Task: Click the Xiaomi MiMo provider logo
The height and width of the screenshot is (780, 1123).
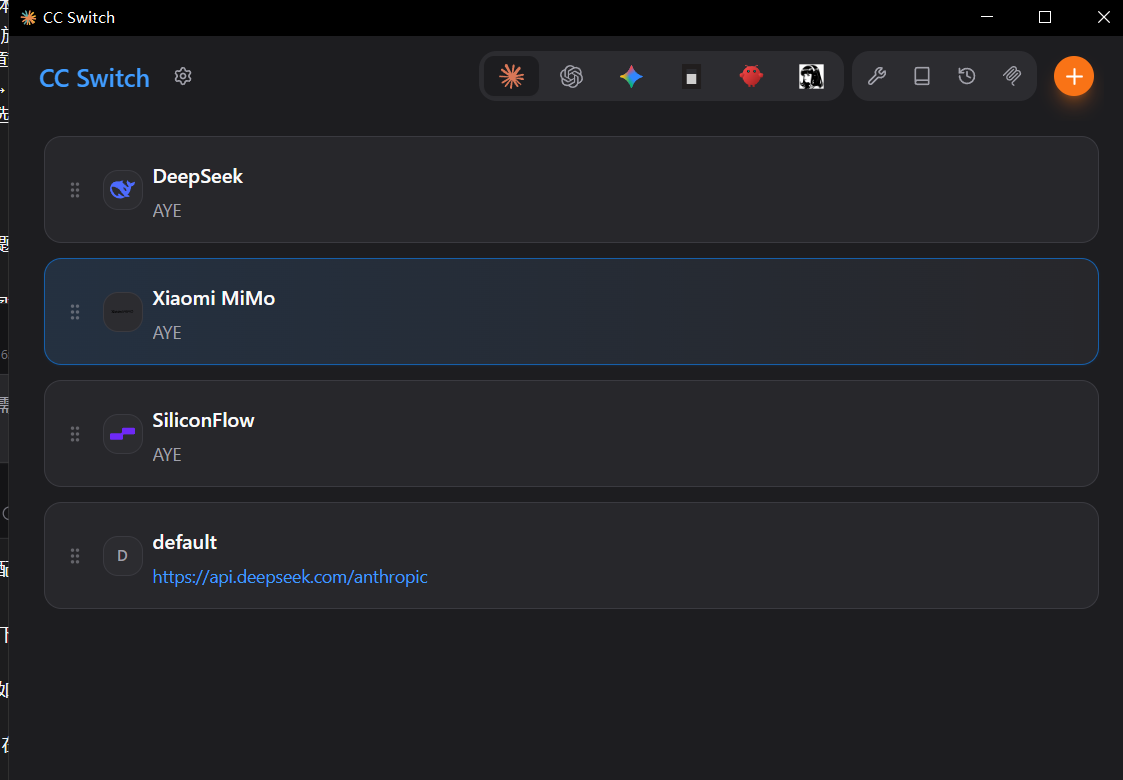Action: [122, 312]
